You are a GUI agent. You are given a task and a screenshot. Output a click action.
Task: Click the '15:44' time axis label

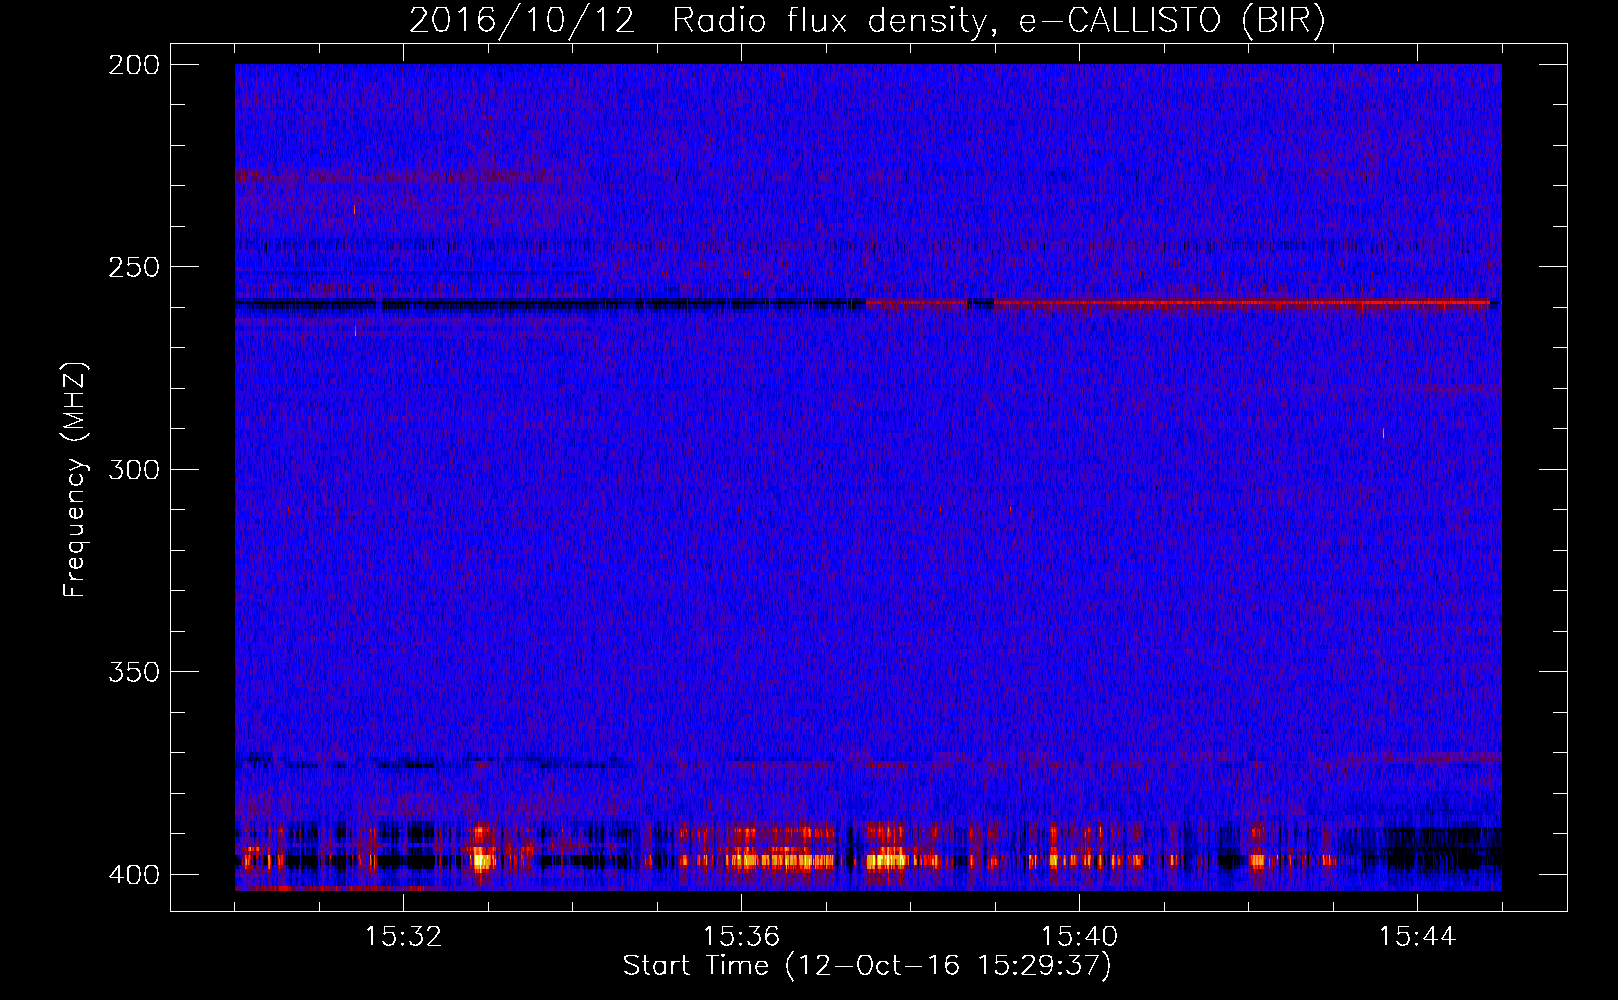click(1417, 936)
